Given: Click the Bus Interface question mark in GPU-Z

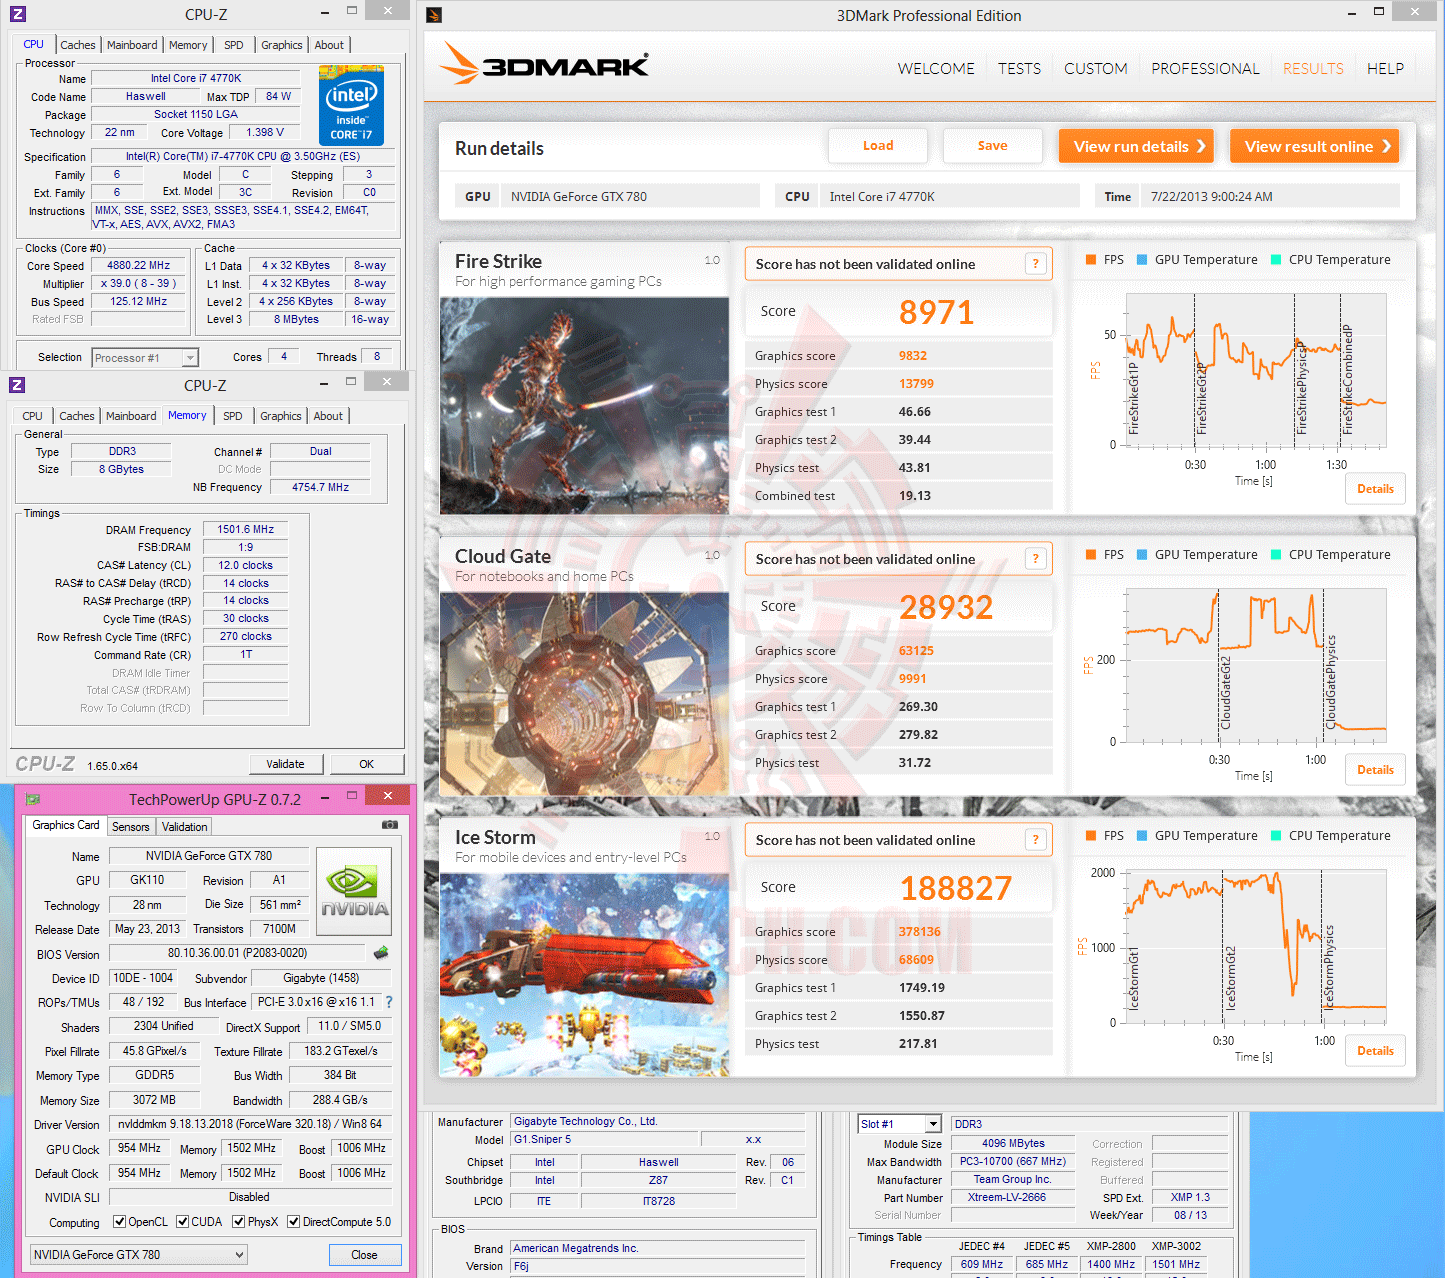Looking at the screenshot, I should coord(389,1002).
